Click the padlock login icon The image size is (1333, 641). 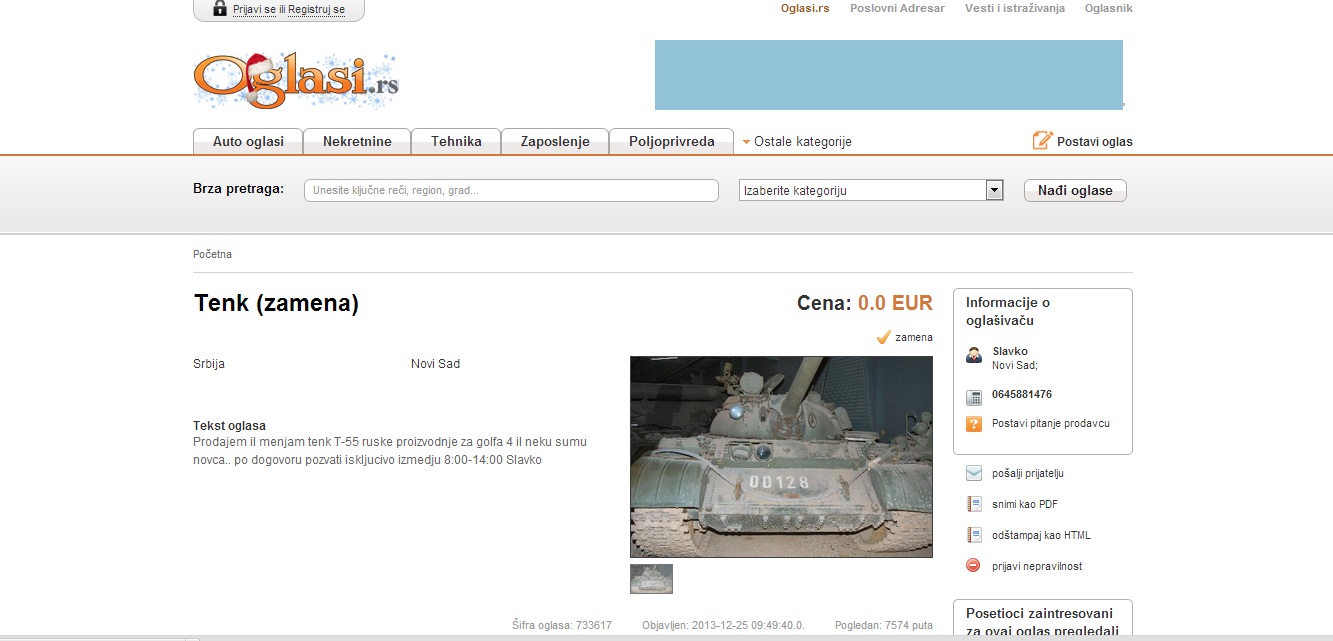tap(220, 9)
